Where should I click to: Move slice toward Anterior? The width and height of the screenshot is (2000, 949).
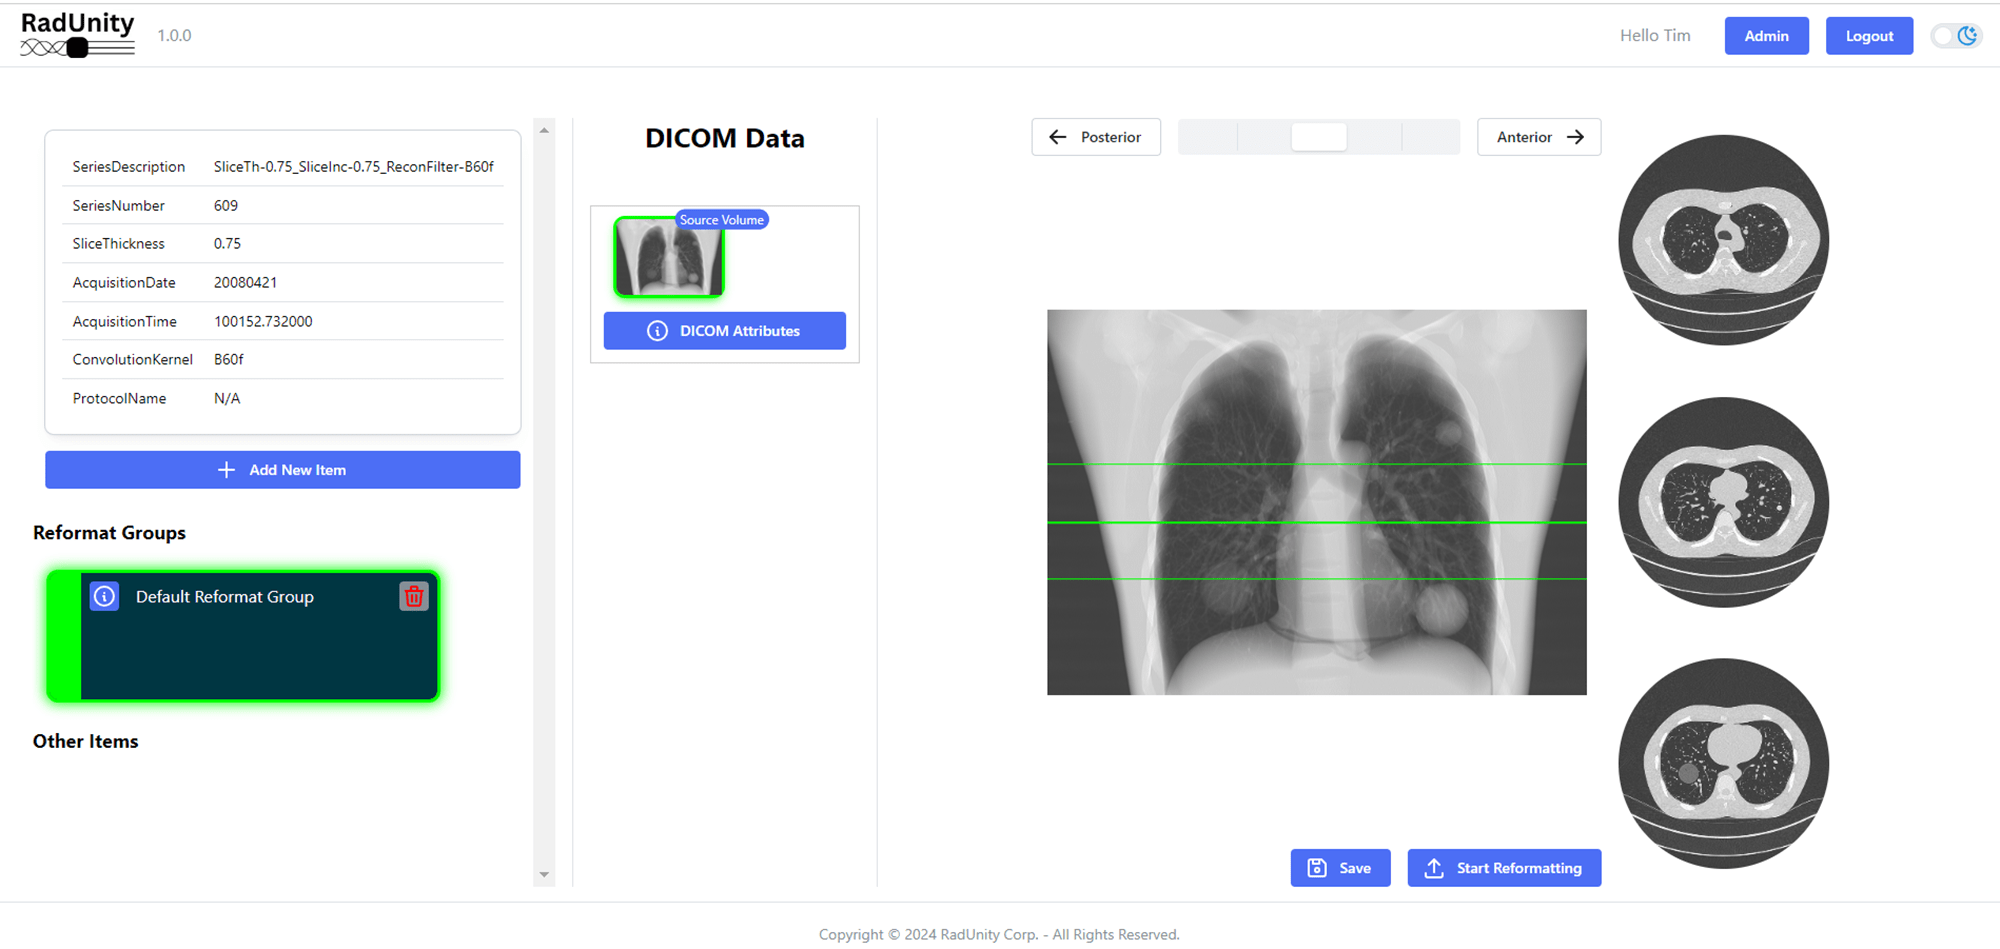[1538, 137]
